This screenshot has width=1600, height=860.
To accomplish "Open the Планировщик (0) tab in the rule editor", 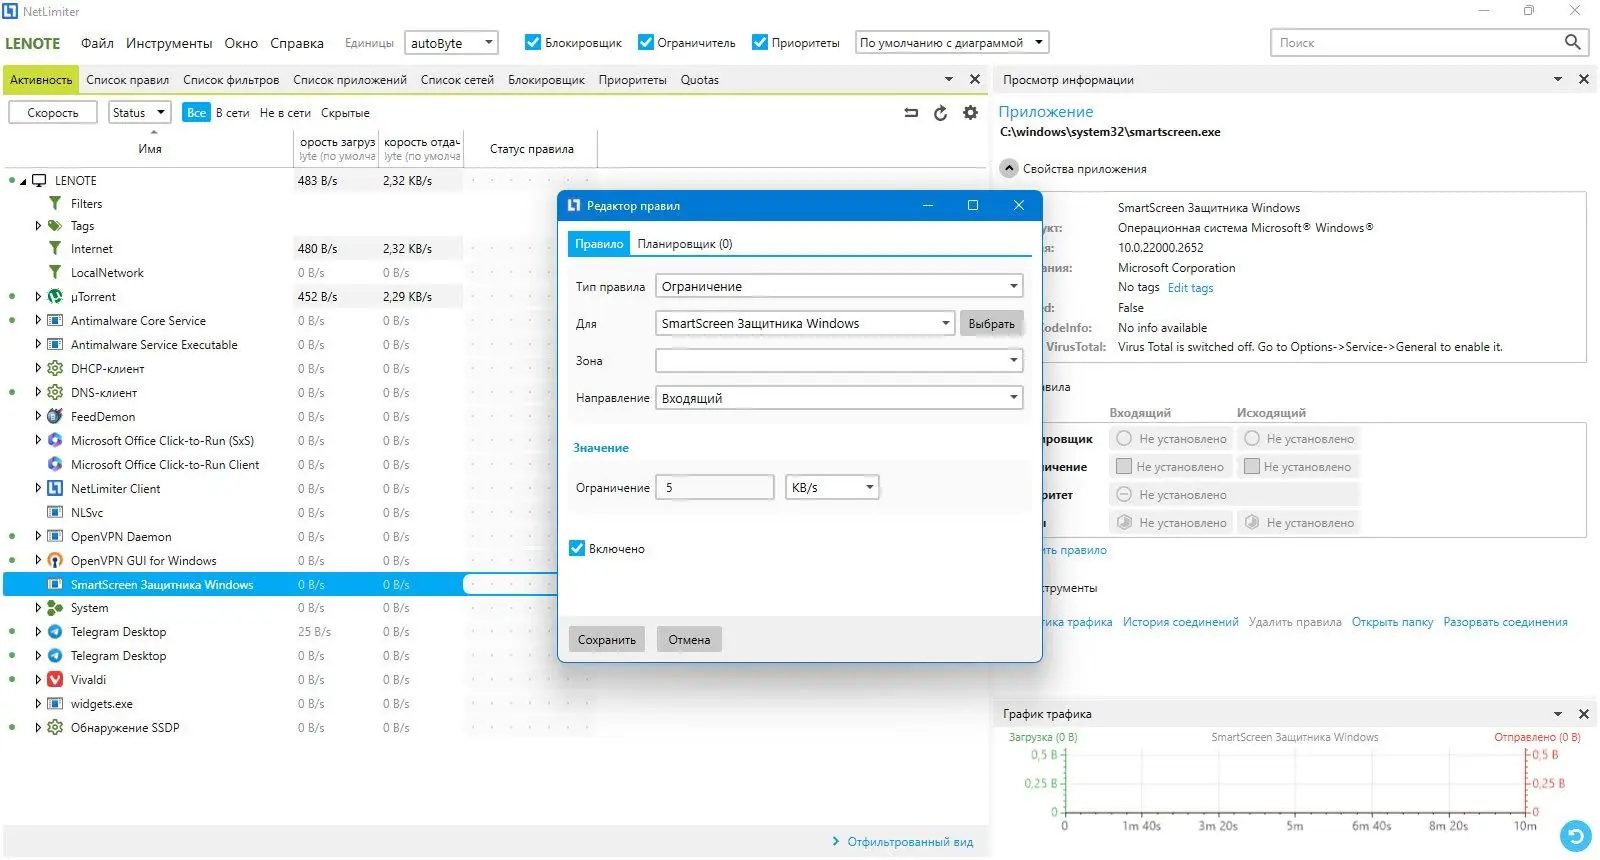I will pos(685,244).
